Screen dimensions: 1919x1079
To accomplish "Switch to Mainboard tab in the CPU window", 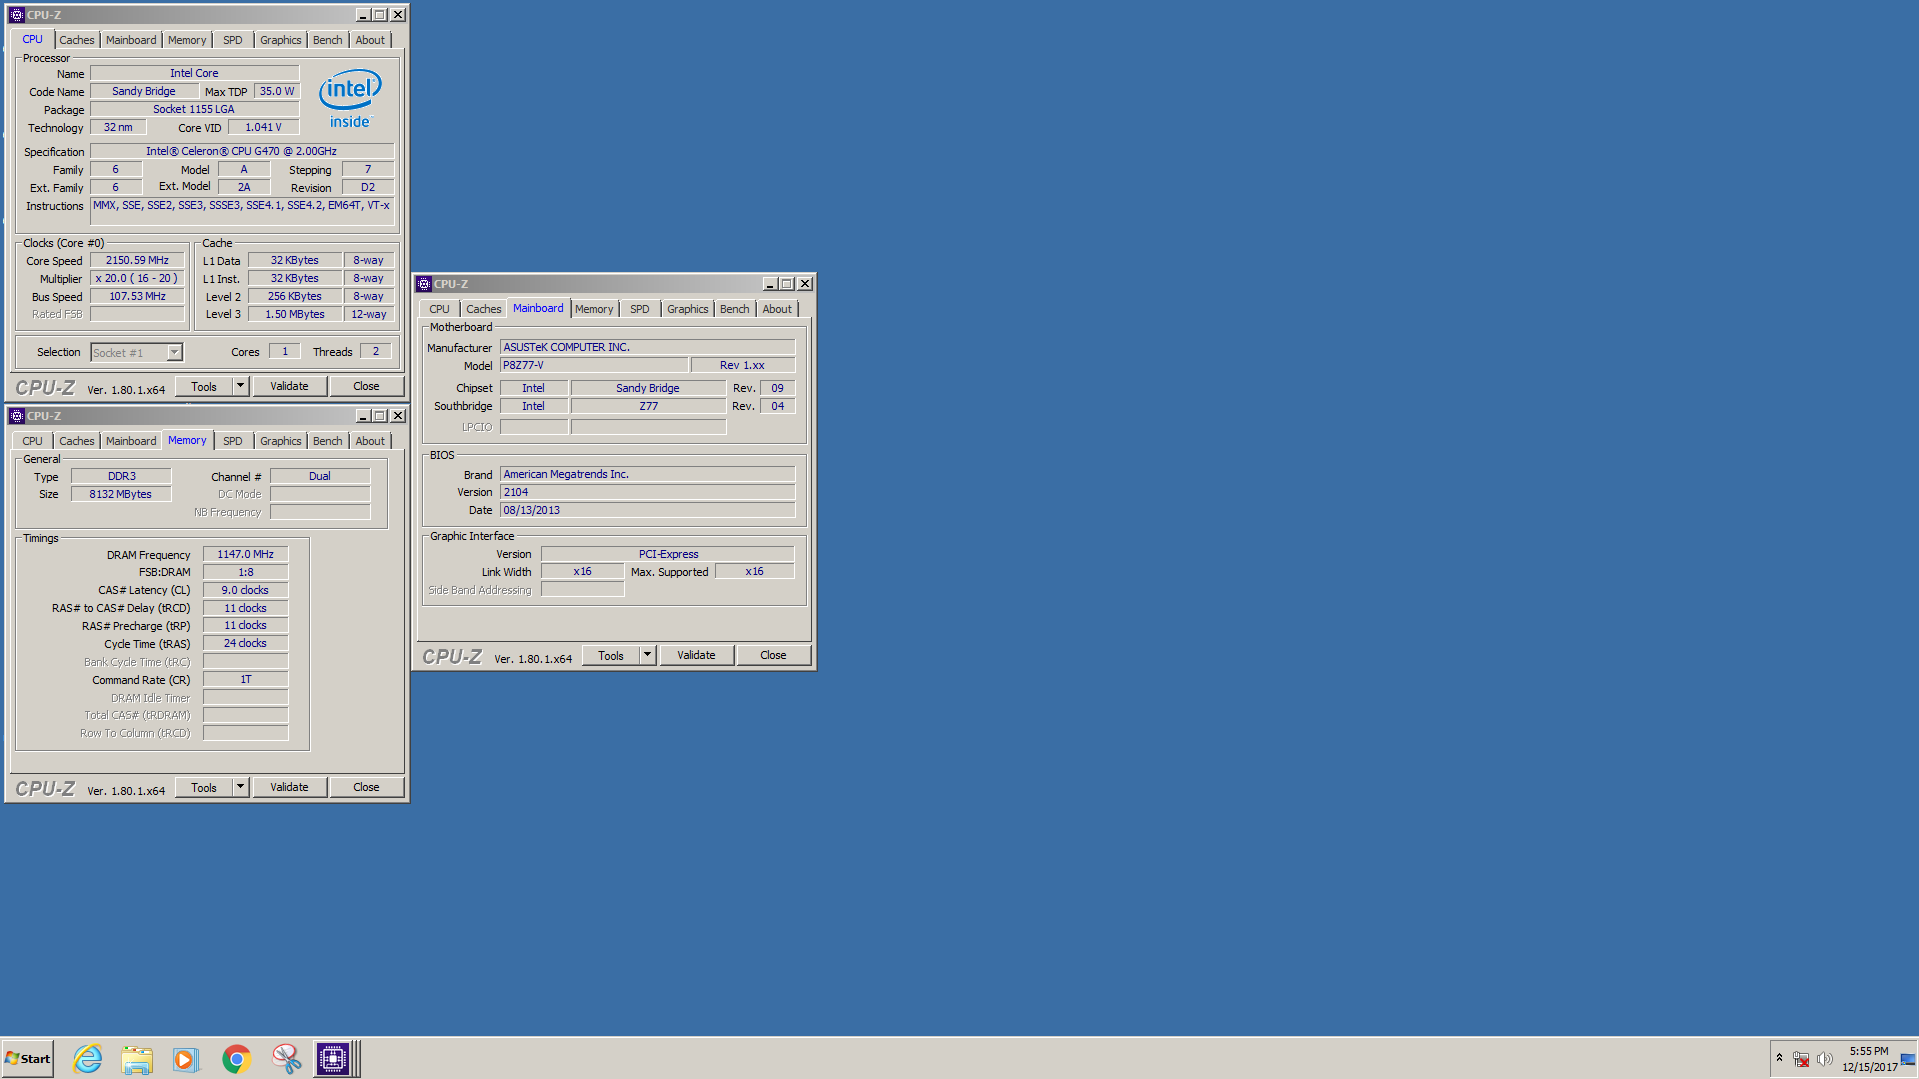I will pyautogui.click(x=131, y=40).
